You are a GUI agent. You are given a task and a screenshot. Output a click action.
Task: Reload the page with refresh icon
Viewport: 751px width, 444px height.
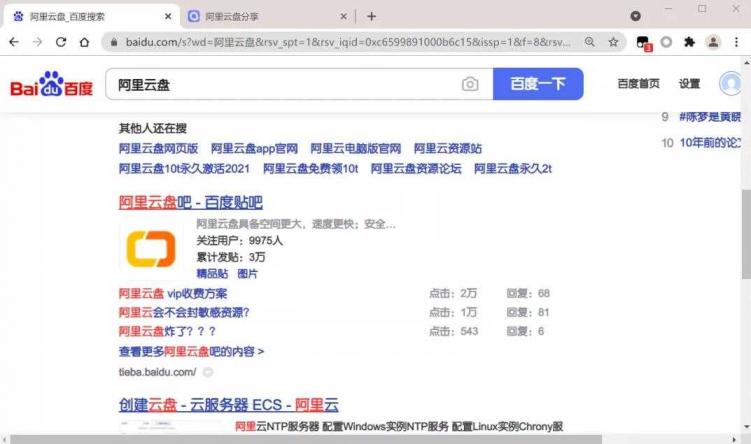[x=61, y=42]
